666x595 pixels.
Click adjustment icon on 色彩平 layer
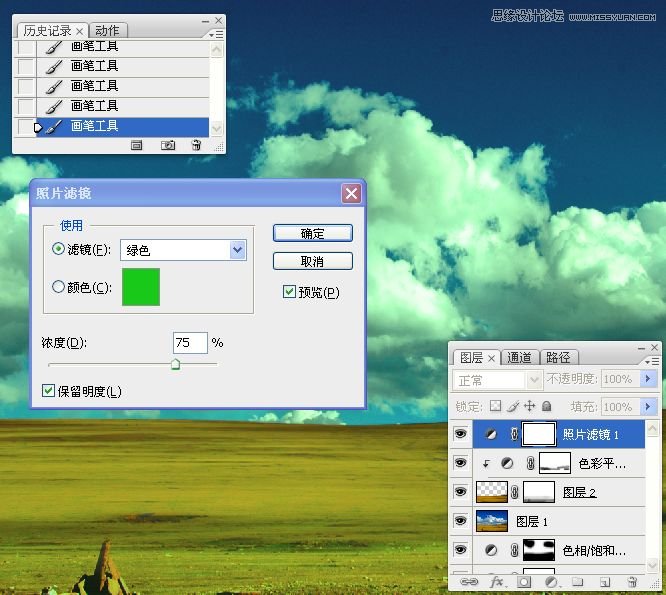click(x=507, y=463)
